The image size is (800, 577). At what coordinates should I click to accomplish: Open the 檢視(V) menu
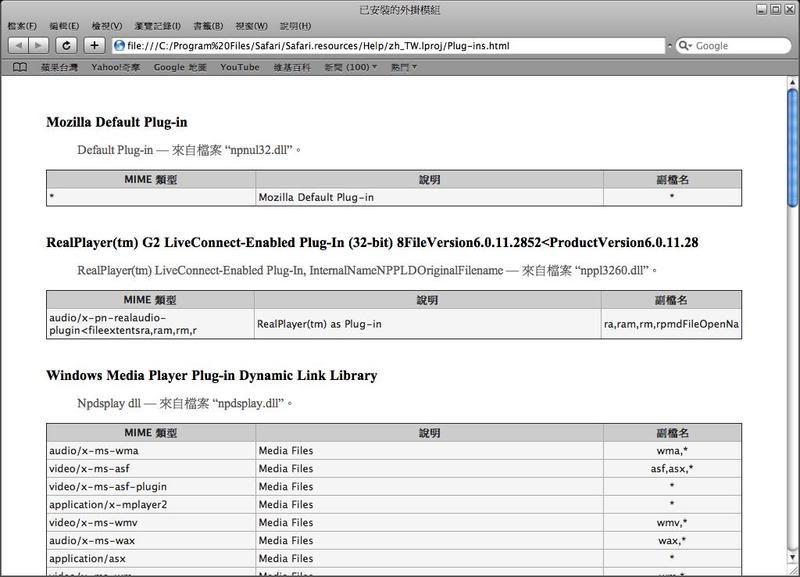click(x=107, y=26)
